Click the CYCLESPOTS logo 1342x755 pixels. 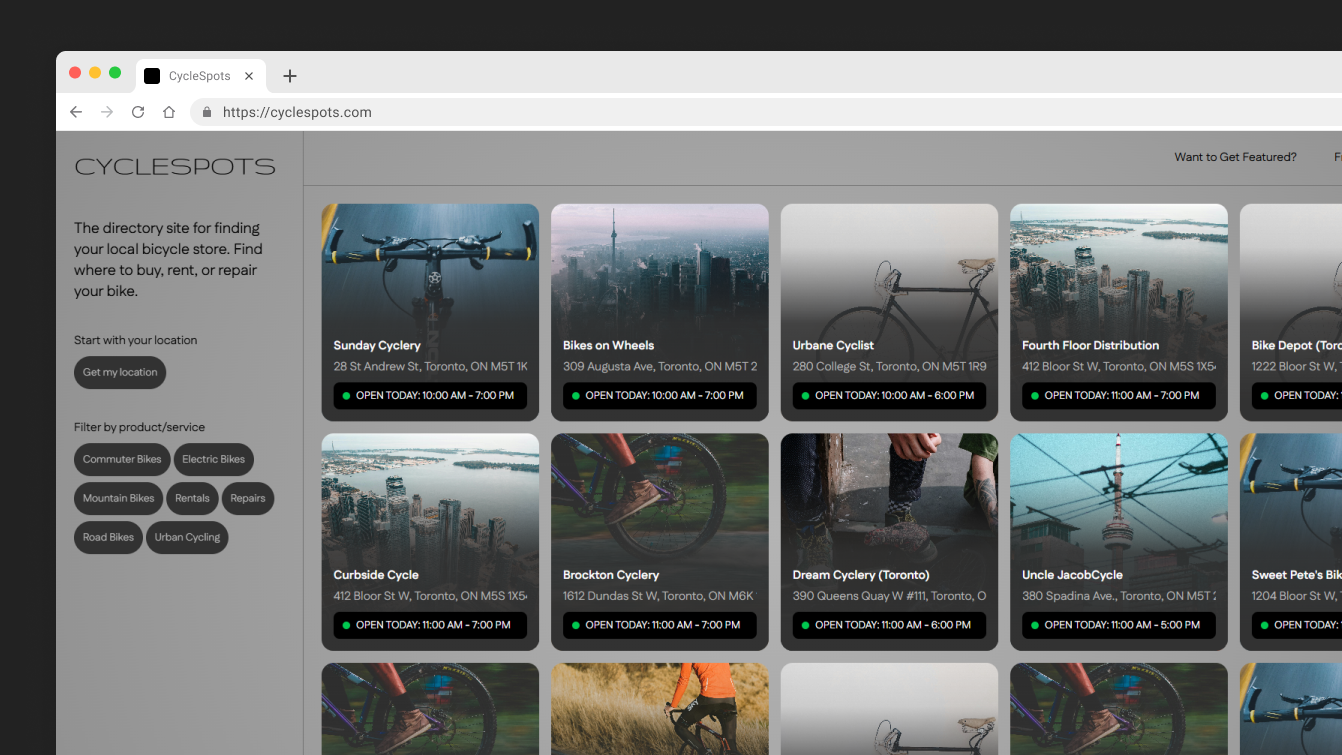click(175, 167)
